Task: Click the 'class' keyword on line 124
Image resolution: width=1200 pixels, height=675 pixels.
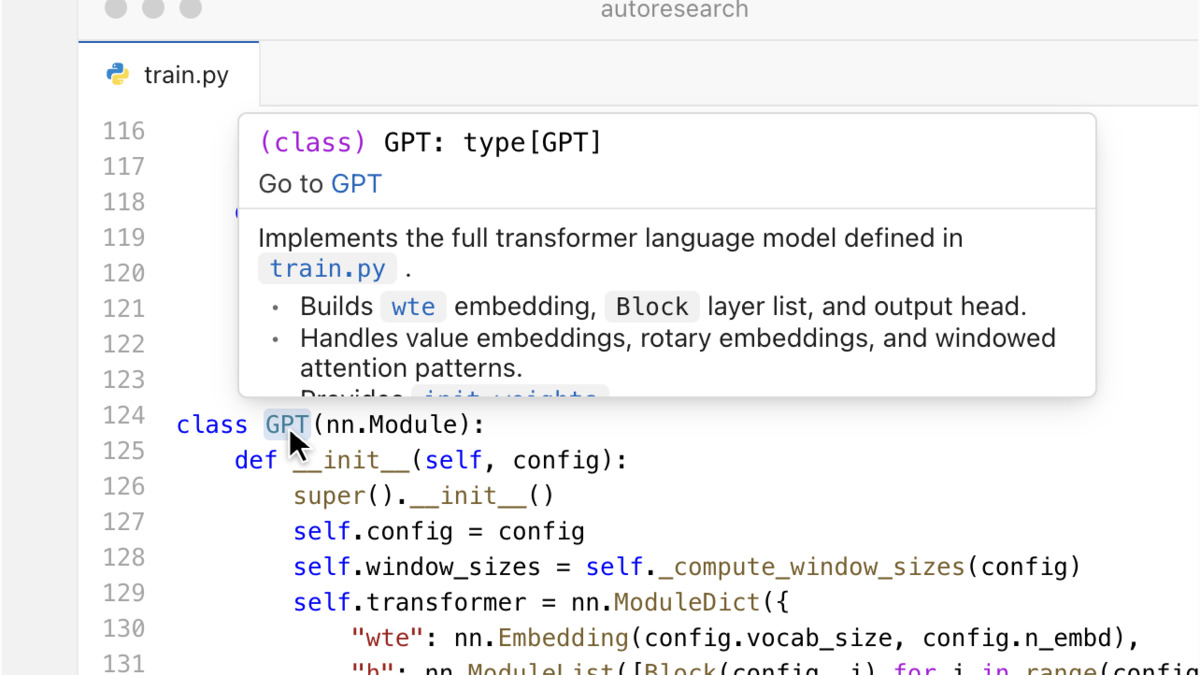Action: pyautogui.click(x=212, y=425)
